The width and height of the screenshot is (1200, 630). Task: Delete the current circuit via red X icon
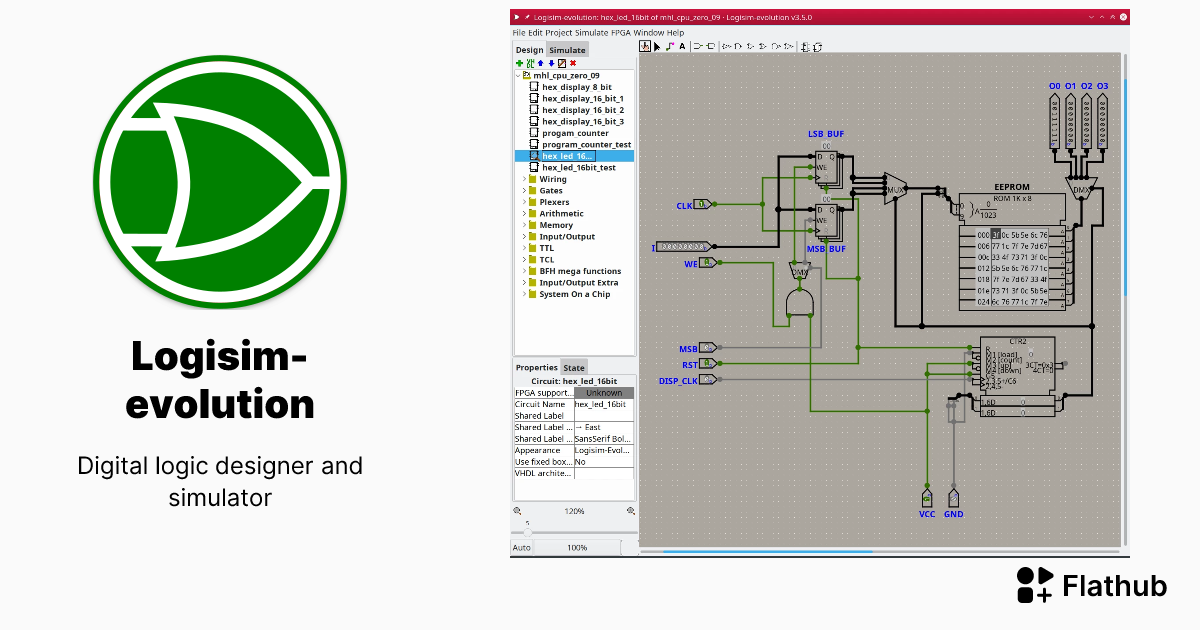coord(573,62)
